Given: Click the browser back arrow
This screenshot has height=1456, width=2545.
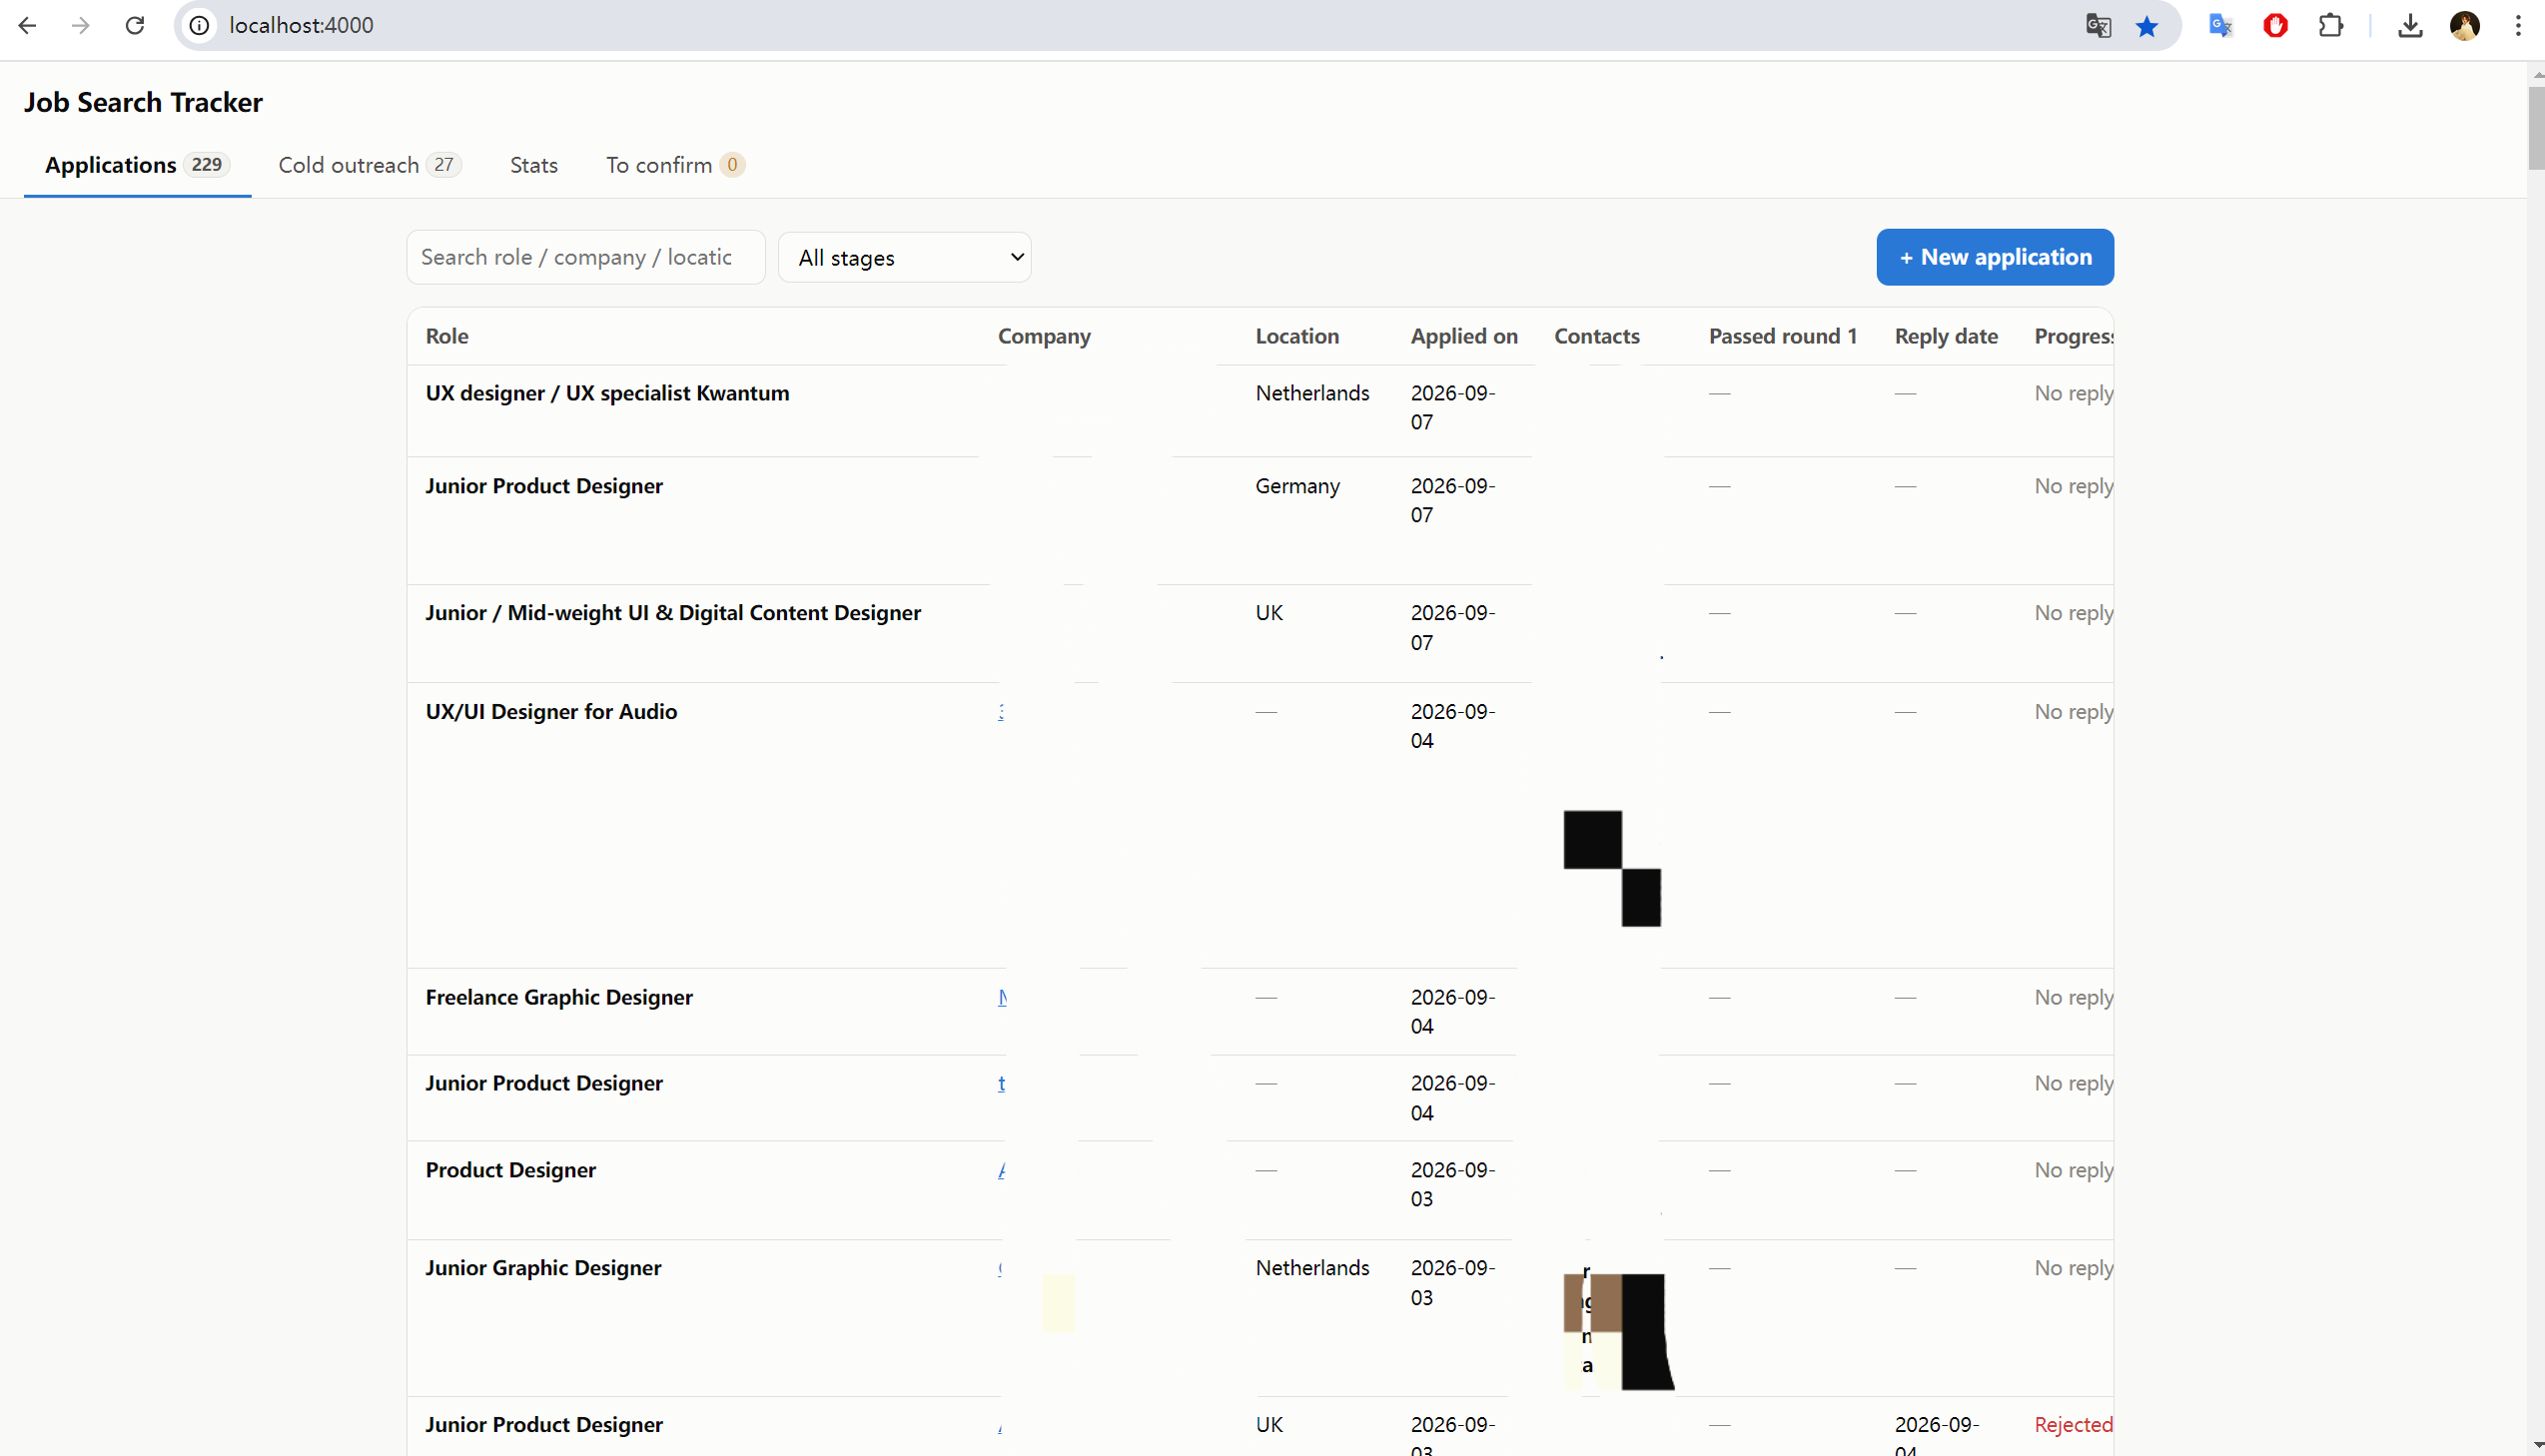Looking at the screenshot, I should tap(27, 25).
